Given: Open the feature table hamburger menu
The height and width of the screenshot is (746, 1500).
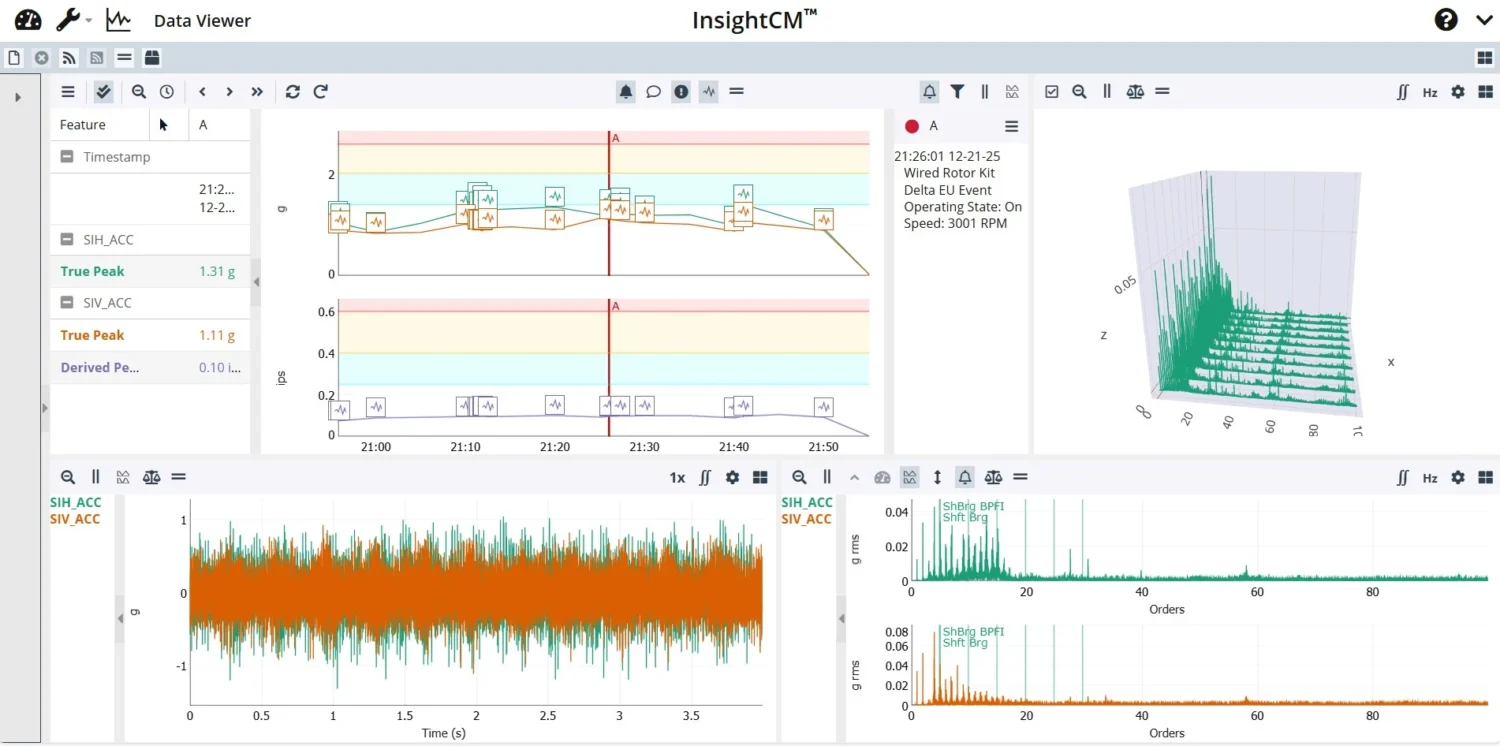Looking at the screenshot, I should tap(68, 92).
